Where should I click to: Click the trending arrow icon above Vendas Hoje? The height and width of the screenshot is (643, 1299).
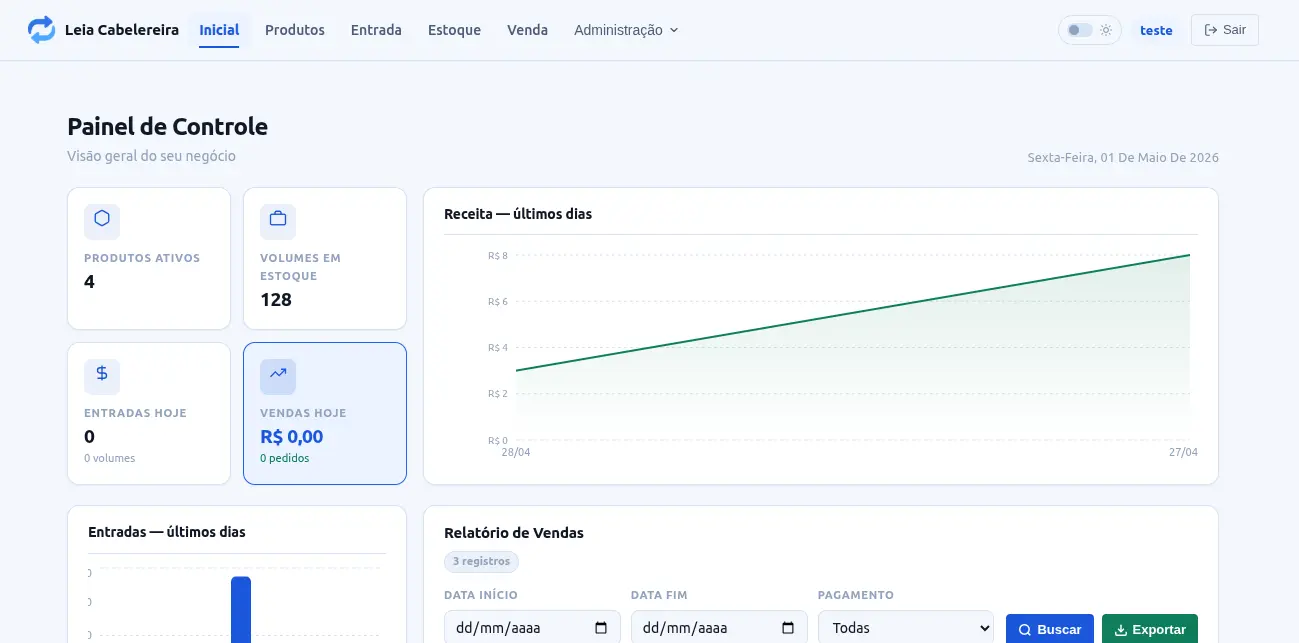278,373
